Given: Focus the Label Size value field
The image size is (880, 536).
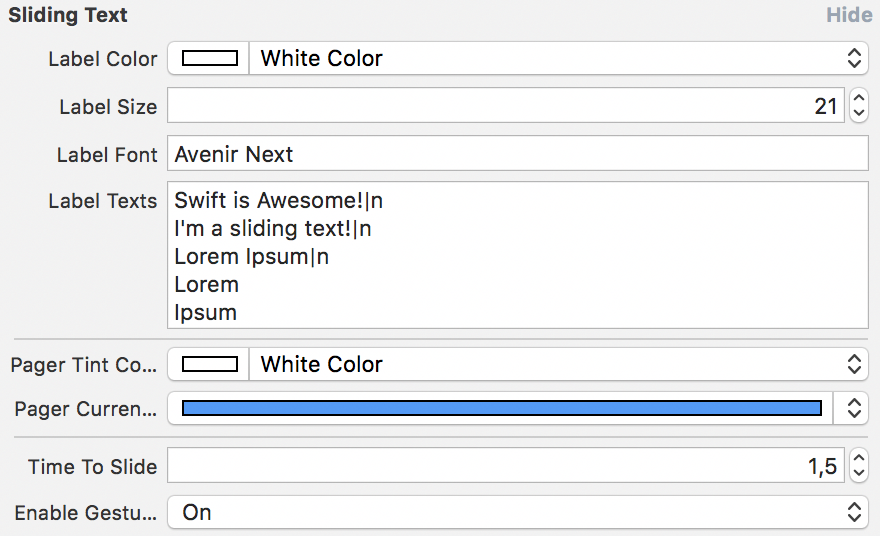Looking at the screenshot, I should 505,105.
